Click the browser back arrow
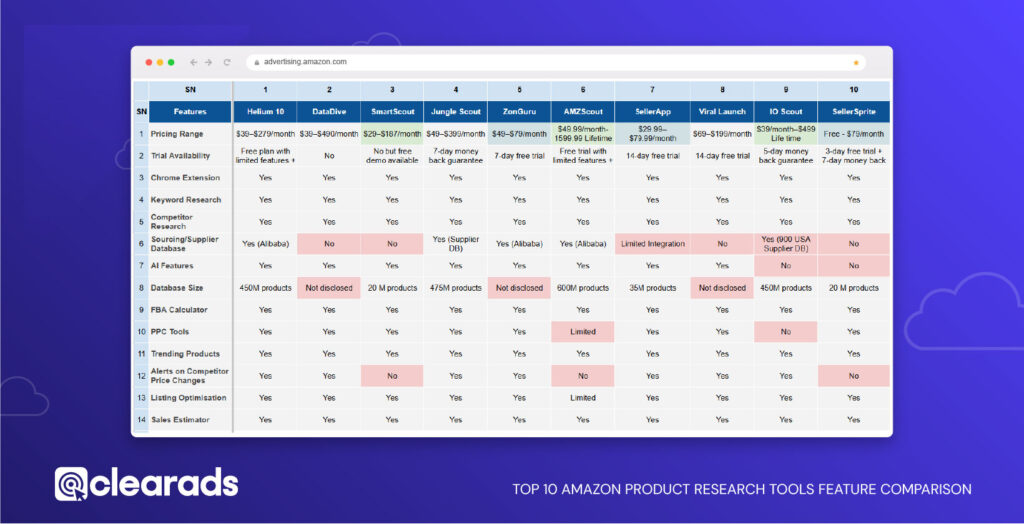The image size is (1024, 524). [193, 62]
